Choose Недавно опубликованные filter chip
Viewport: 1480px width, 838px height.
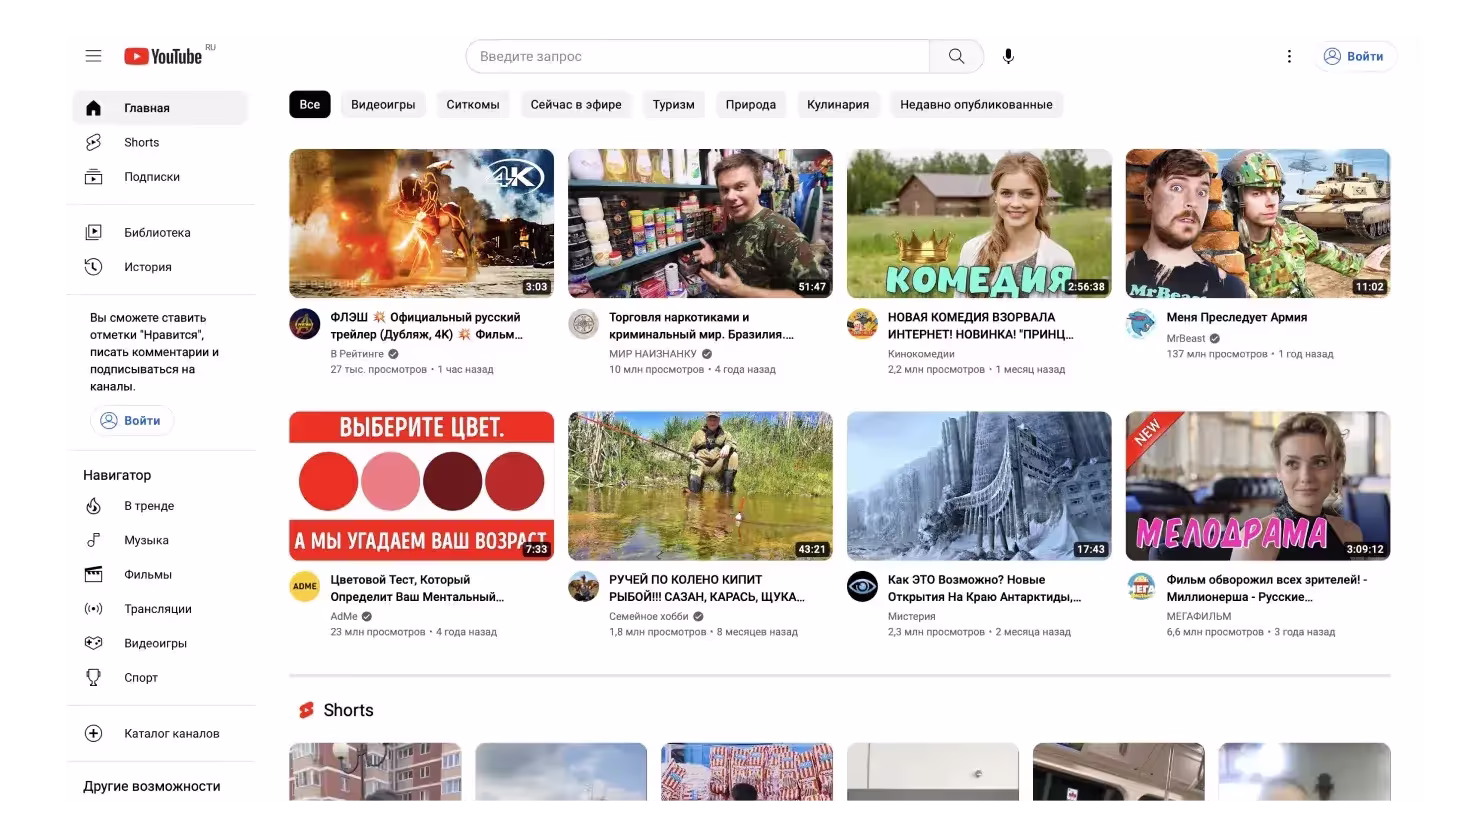(x=975, y=104)
